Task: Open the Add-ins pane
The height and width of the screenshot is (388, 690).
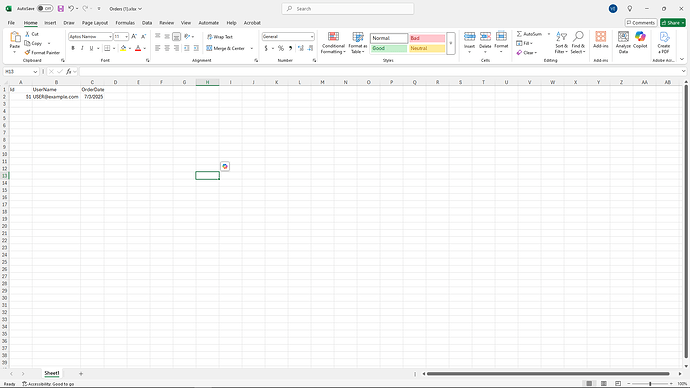Action: click(x=601, y=40)
